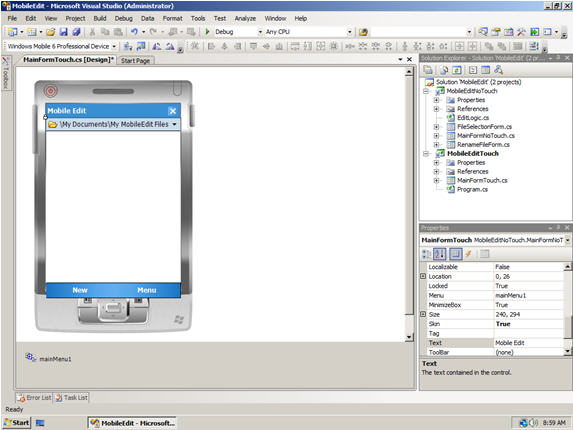Click Properties Window toolbar icon

click(x=496, y=32)
